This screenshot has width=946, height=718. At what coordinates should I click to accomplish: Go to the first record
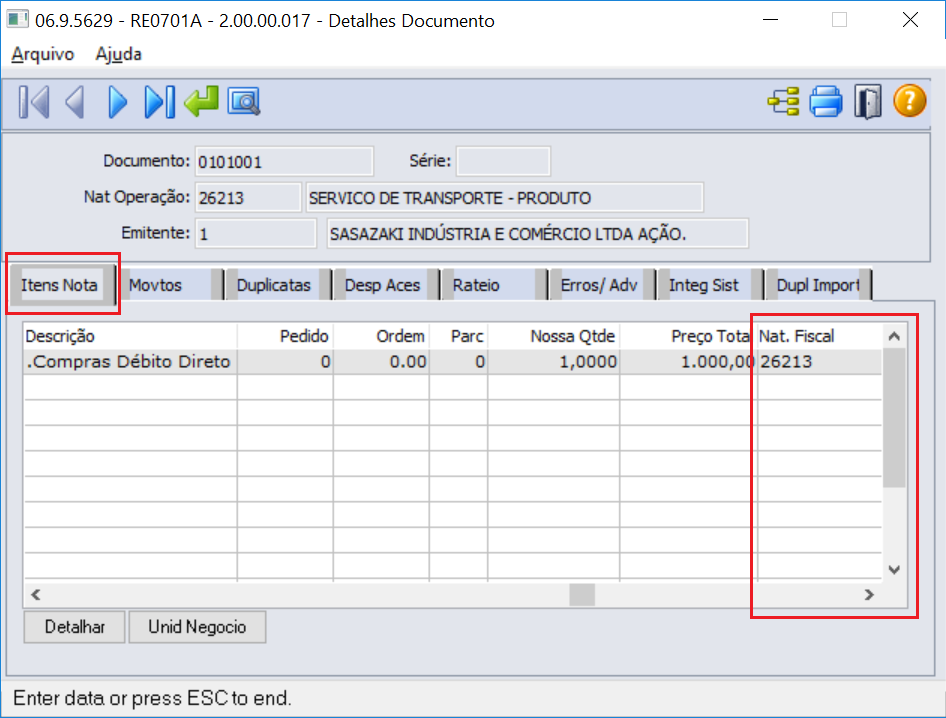pos(34,101)
